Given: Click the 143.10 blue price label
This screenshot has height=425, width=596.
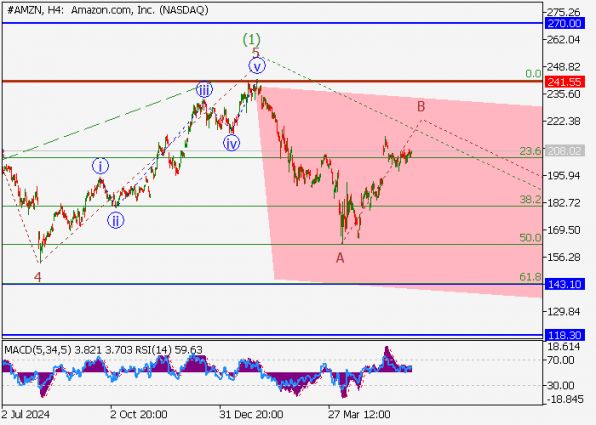Looking at the screenshot, I should tap(564, 284).
